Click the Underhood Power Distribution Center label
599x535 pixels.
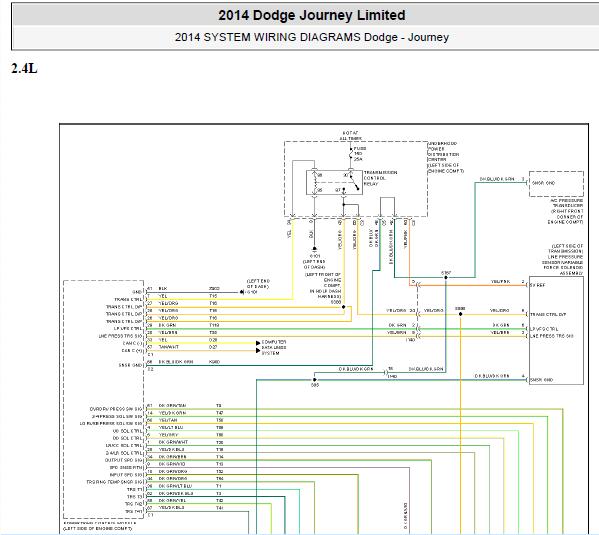(x=445, y=157)
